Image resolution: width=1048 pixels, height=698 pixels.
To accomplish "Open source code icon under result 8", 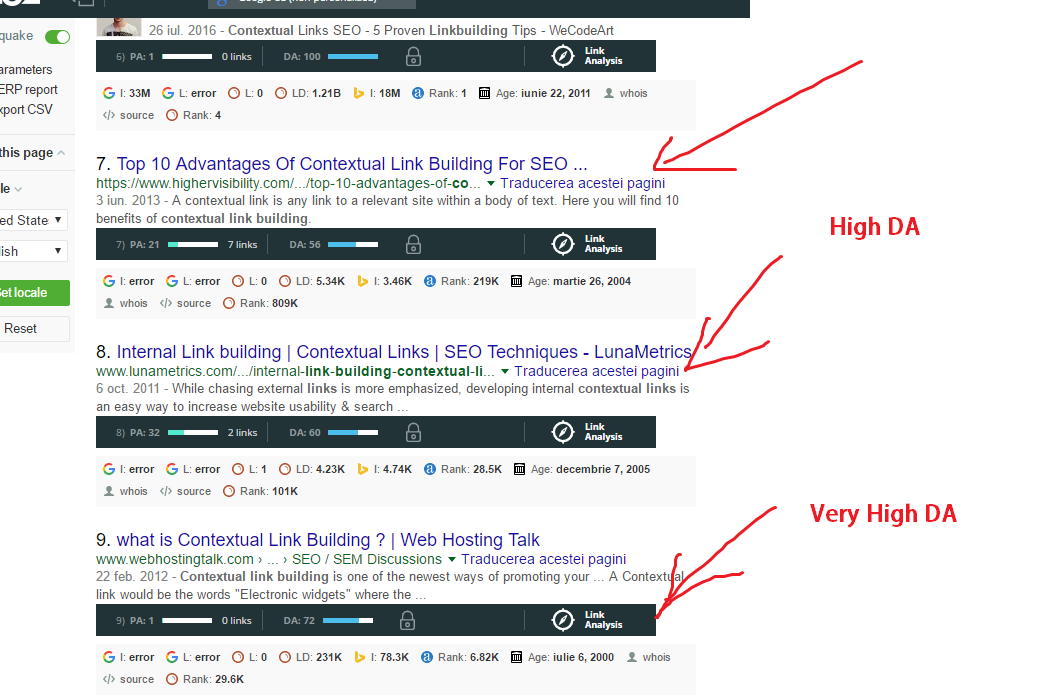I will (166, 491).
